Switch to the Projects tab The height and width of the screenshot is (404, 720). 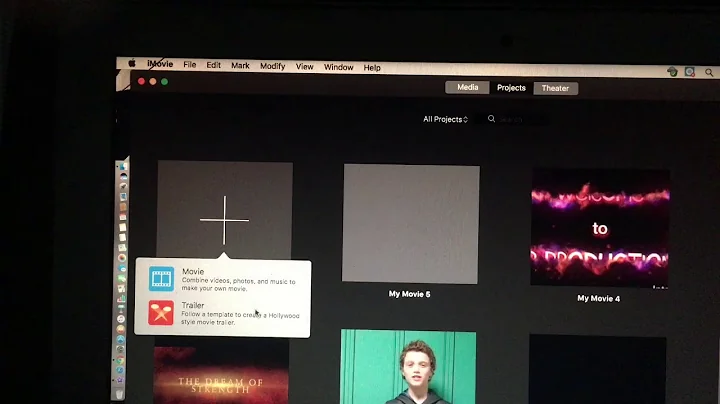tap(511, 88)
